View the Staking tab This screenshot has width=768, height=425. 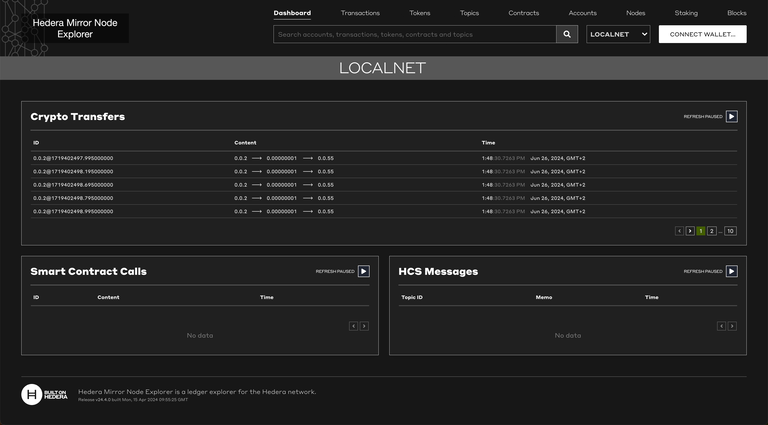point(686,13)
